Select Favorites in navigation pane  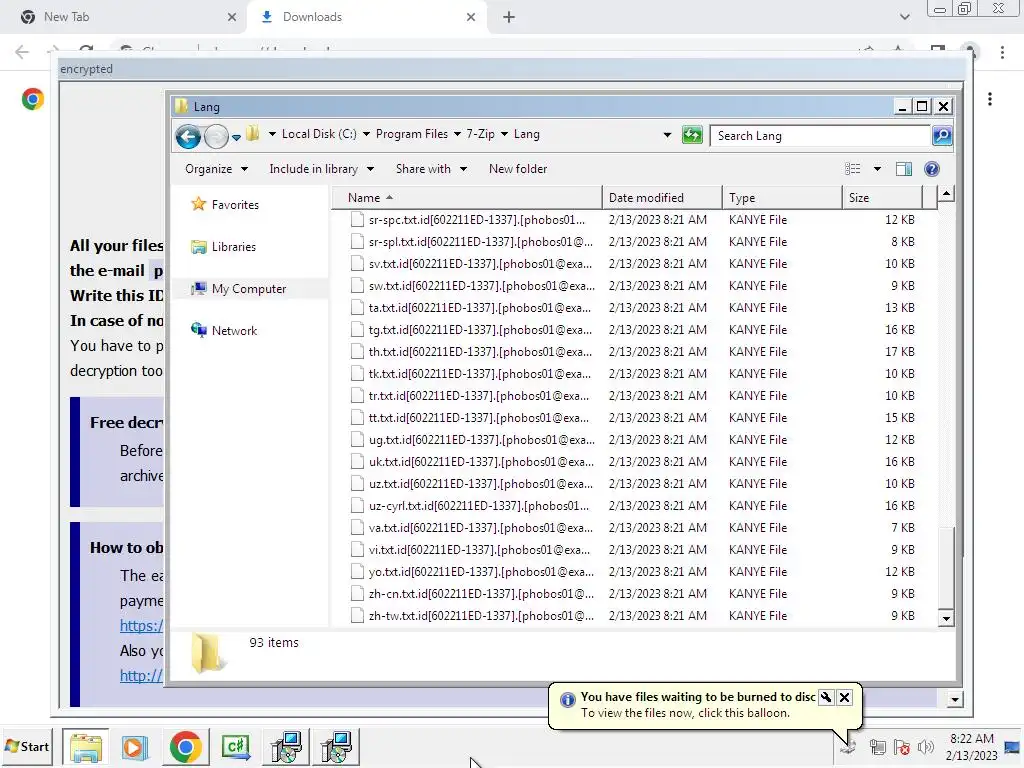225,204
